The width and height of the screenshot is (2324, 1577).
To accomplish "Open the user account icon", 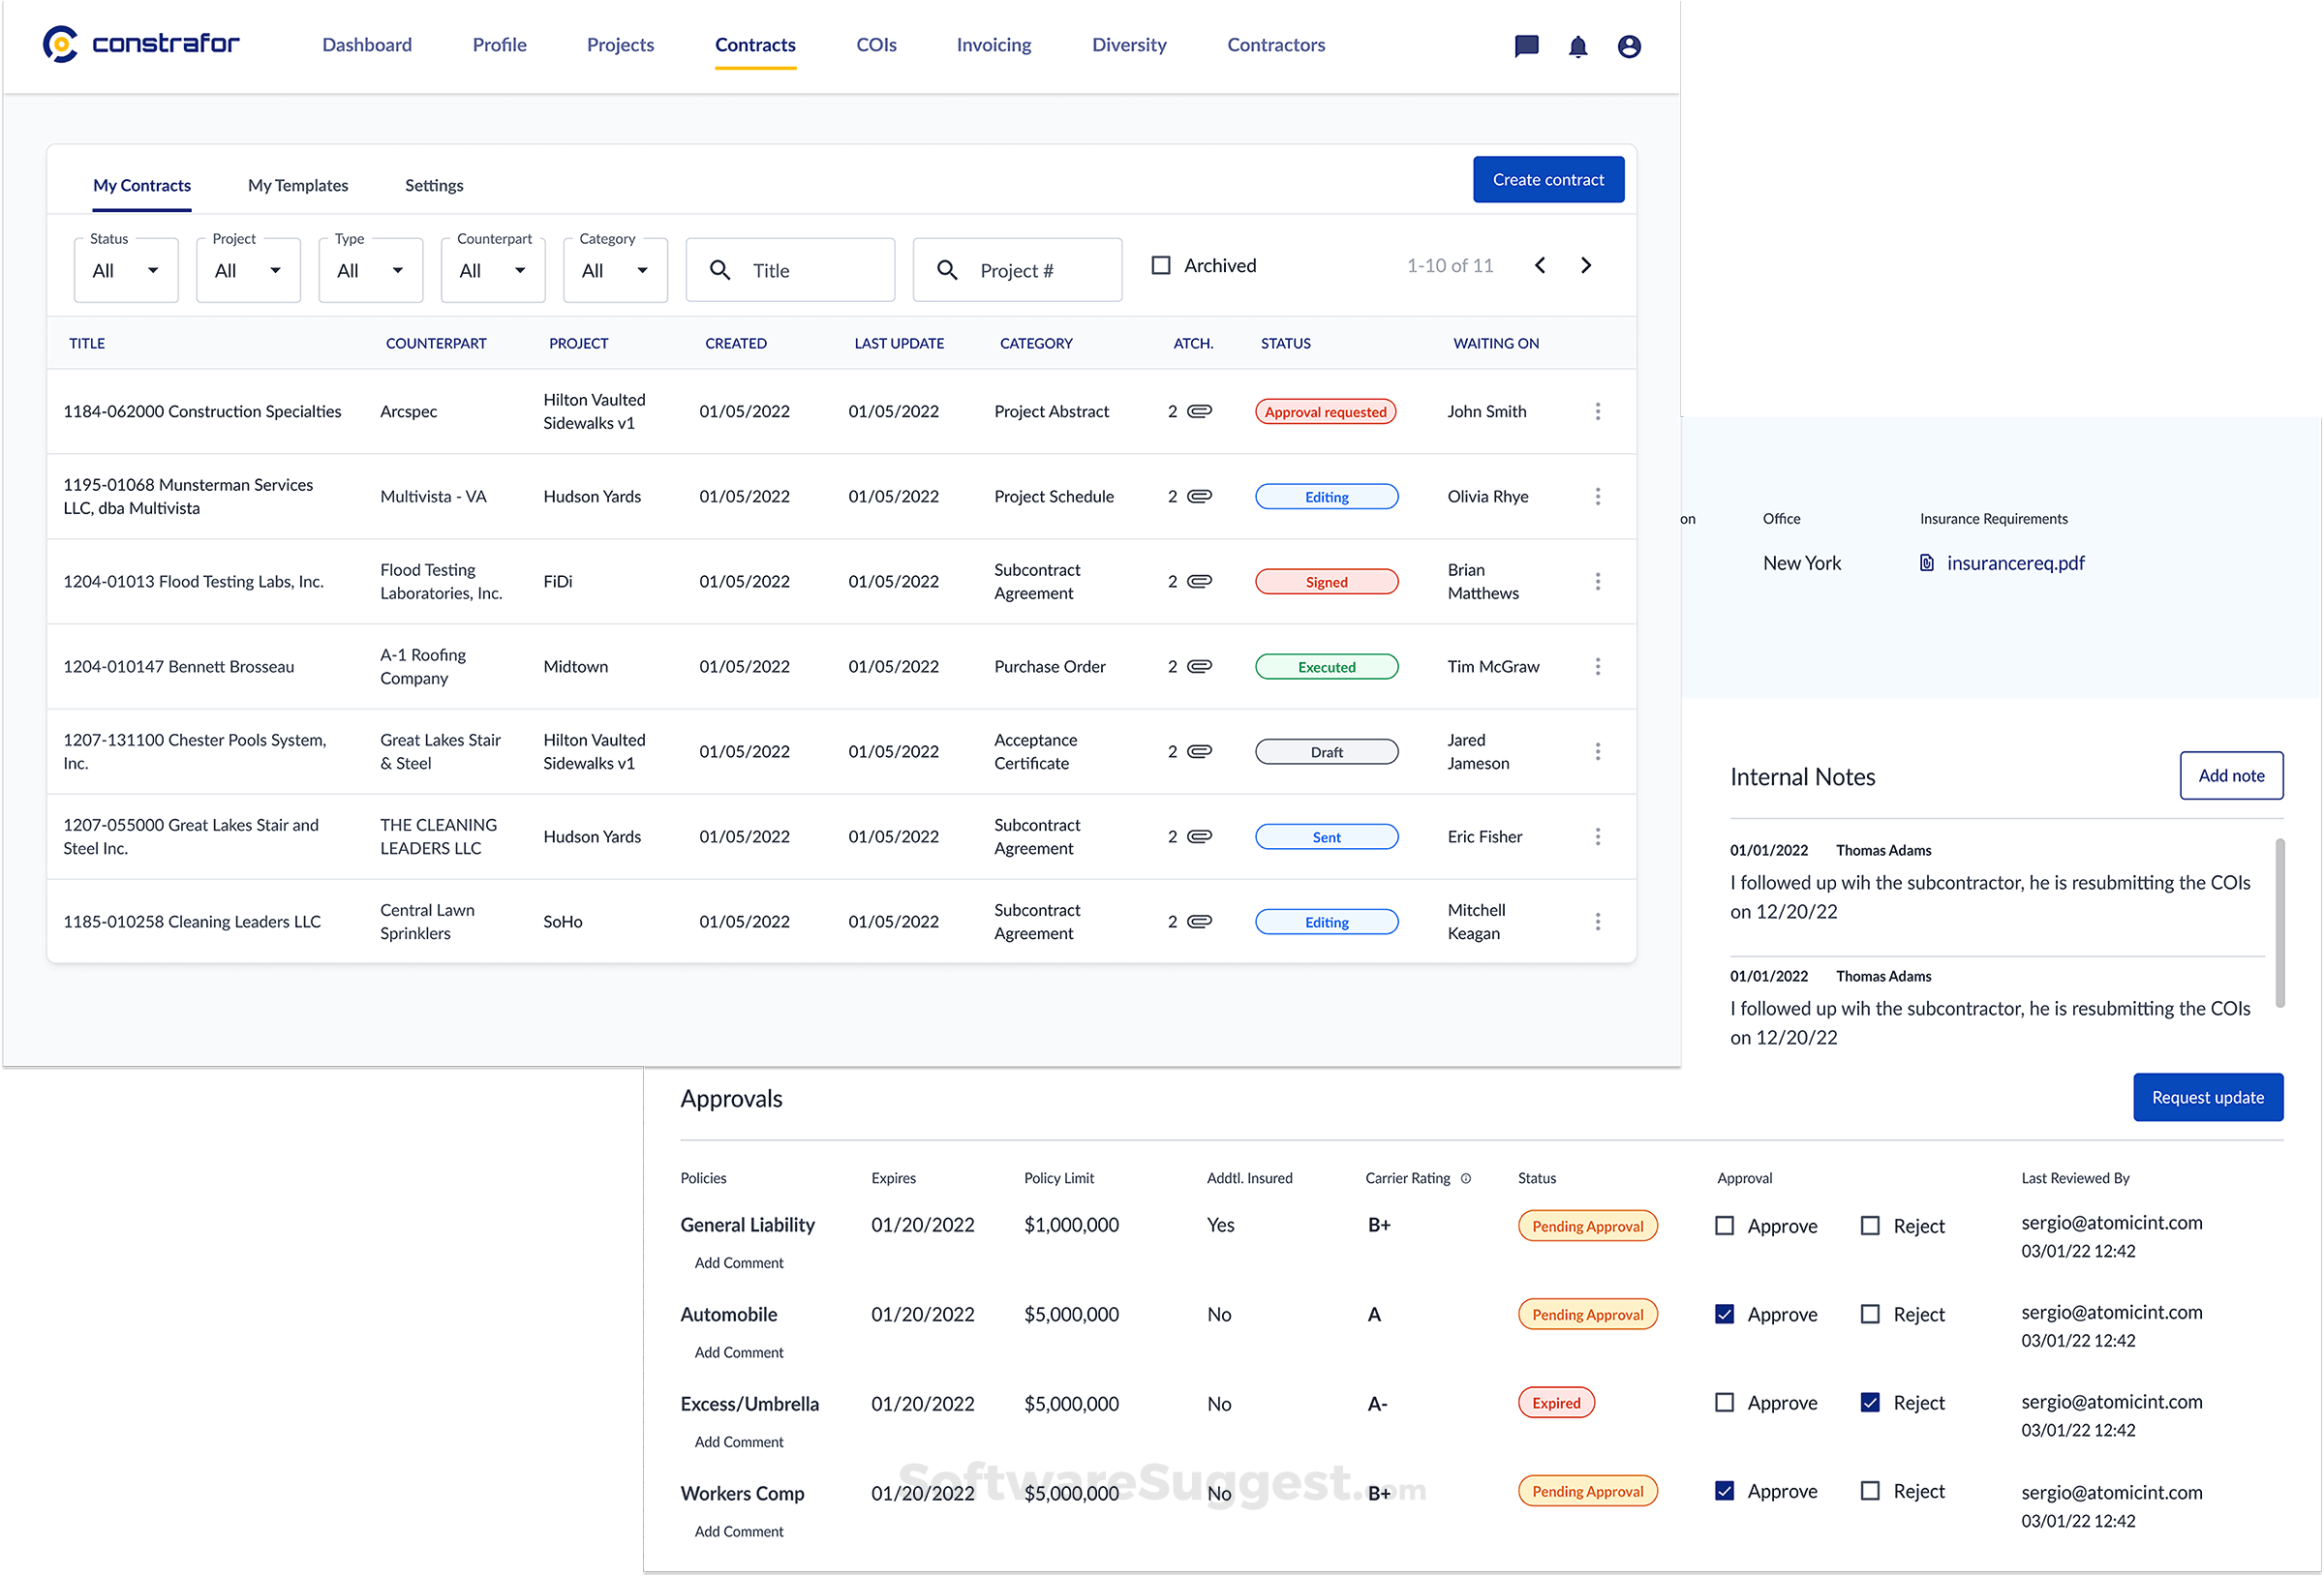I will tap(1629, 46).
